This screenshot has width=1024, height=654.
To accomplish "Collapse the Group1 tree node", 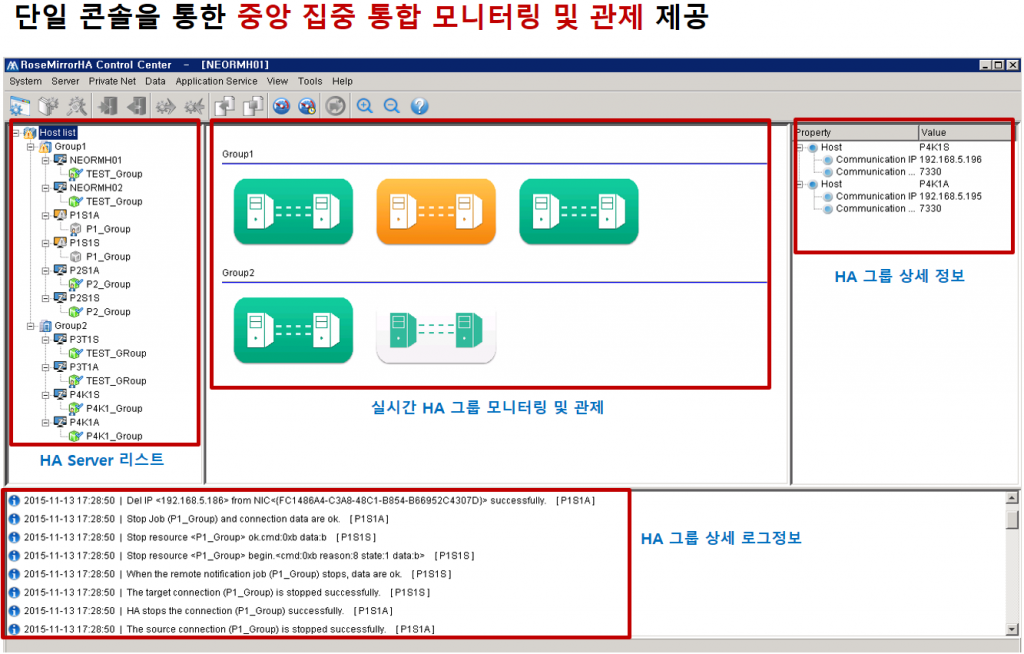I will tap(31, 146).
